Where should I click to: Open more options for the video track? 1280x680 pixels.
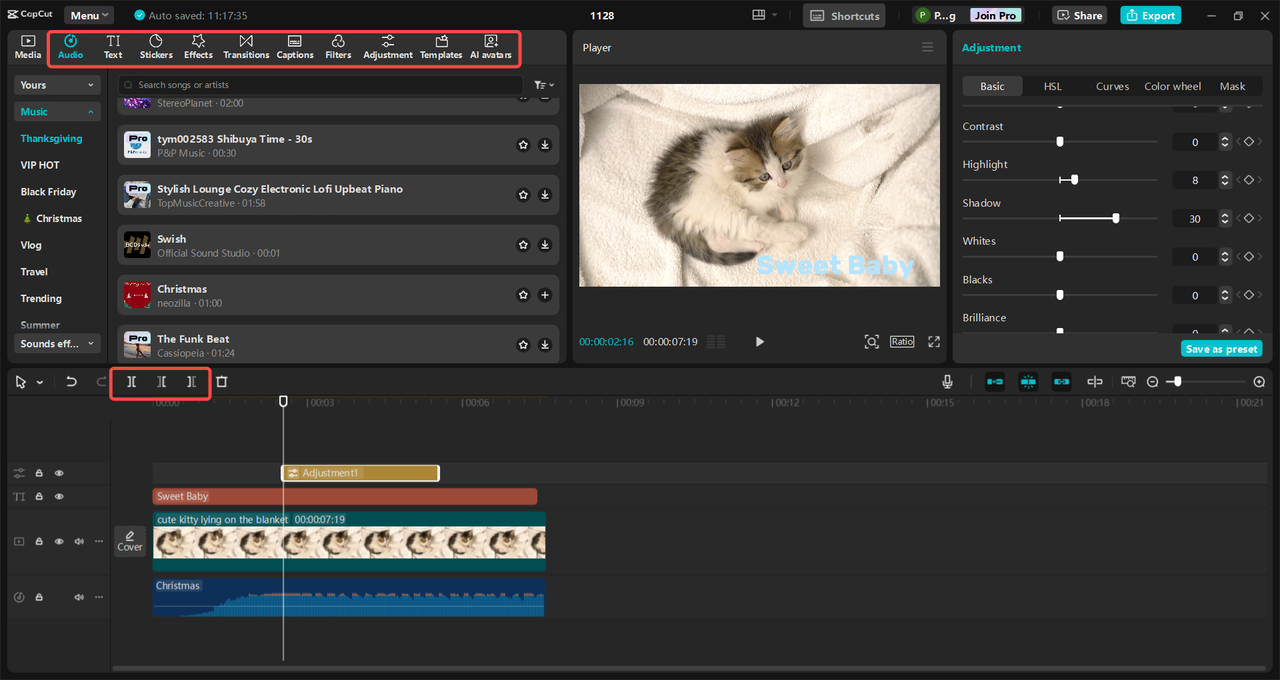click(99, 541)
